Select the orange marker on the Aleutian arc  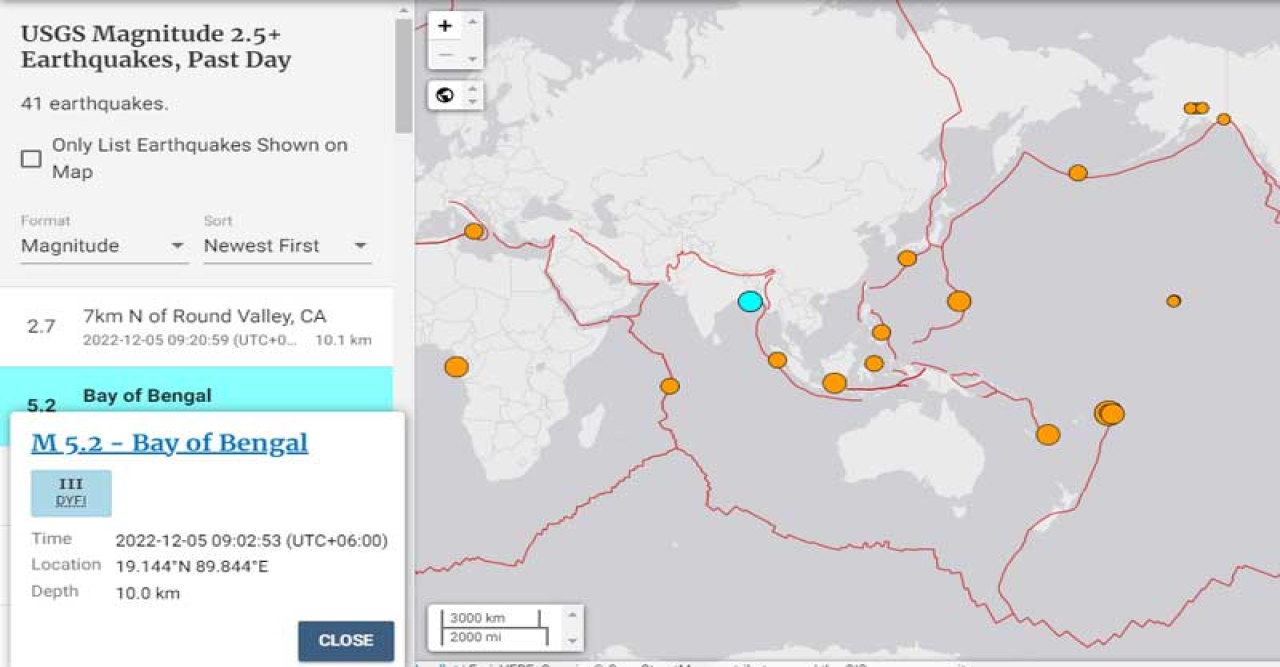tap(1077, 173)
